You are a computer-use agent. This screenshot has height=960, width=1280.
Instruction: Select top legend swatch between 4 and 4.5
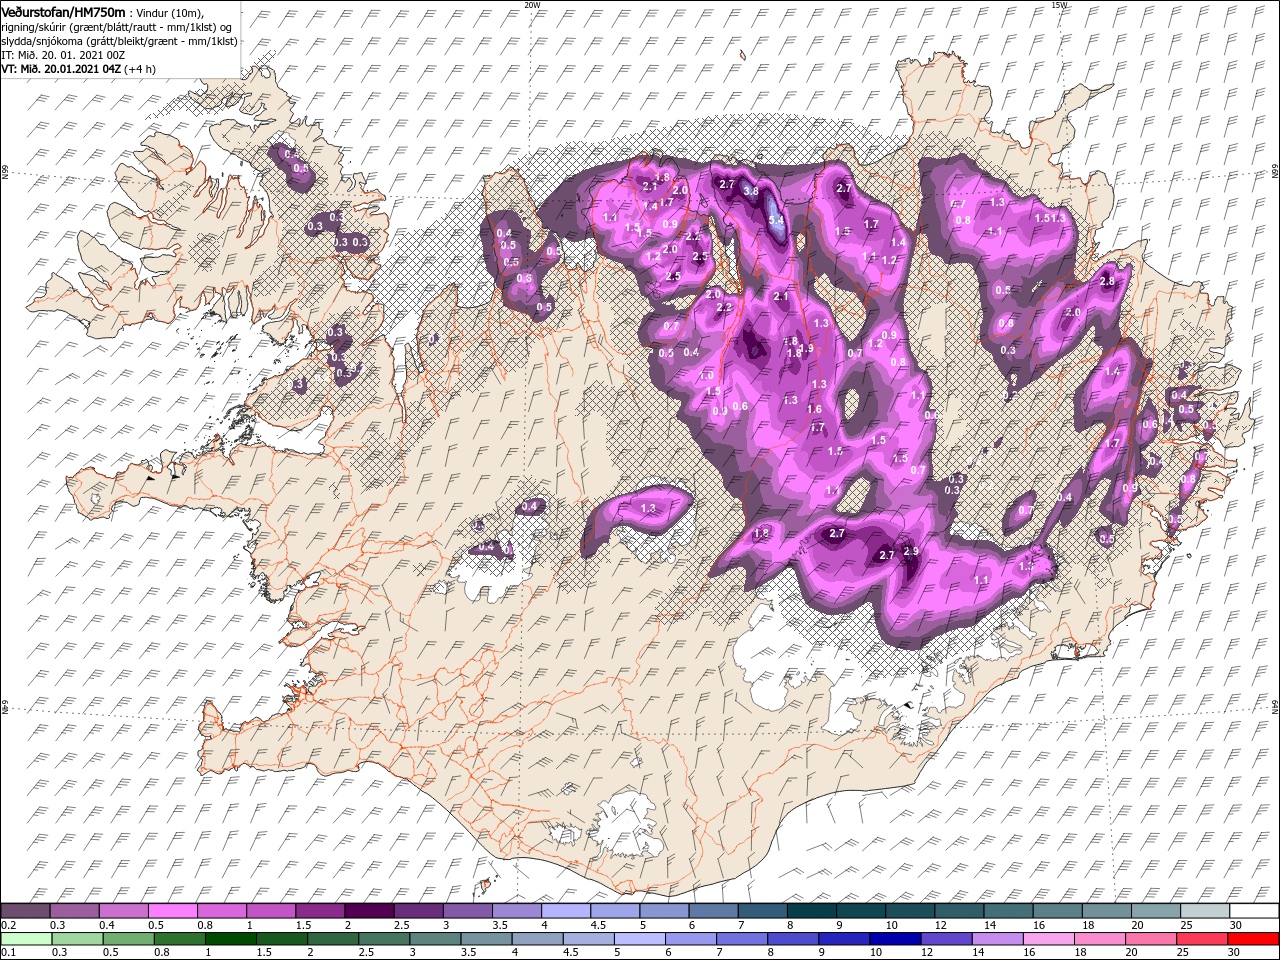click(x=566, y=910)
